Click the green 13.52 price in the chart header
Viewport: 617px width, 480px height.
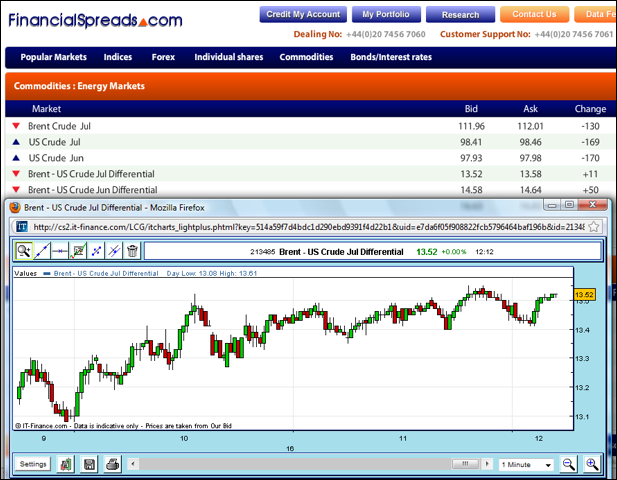pyautogui.click(x=427, y=252)
